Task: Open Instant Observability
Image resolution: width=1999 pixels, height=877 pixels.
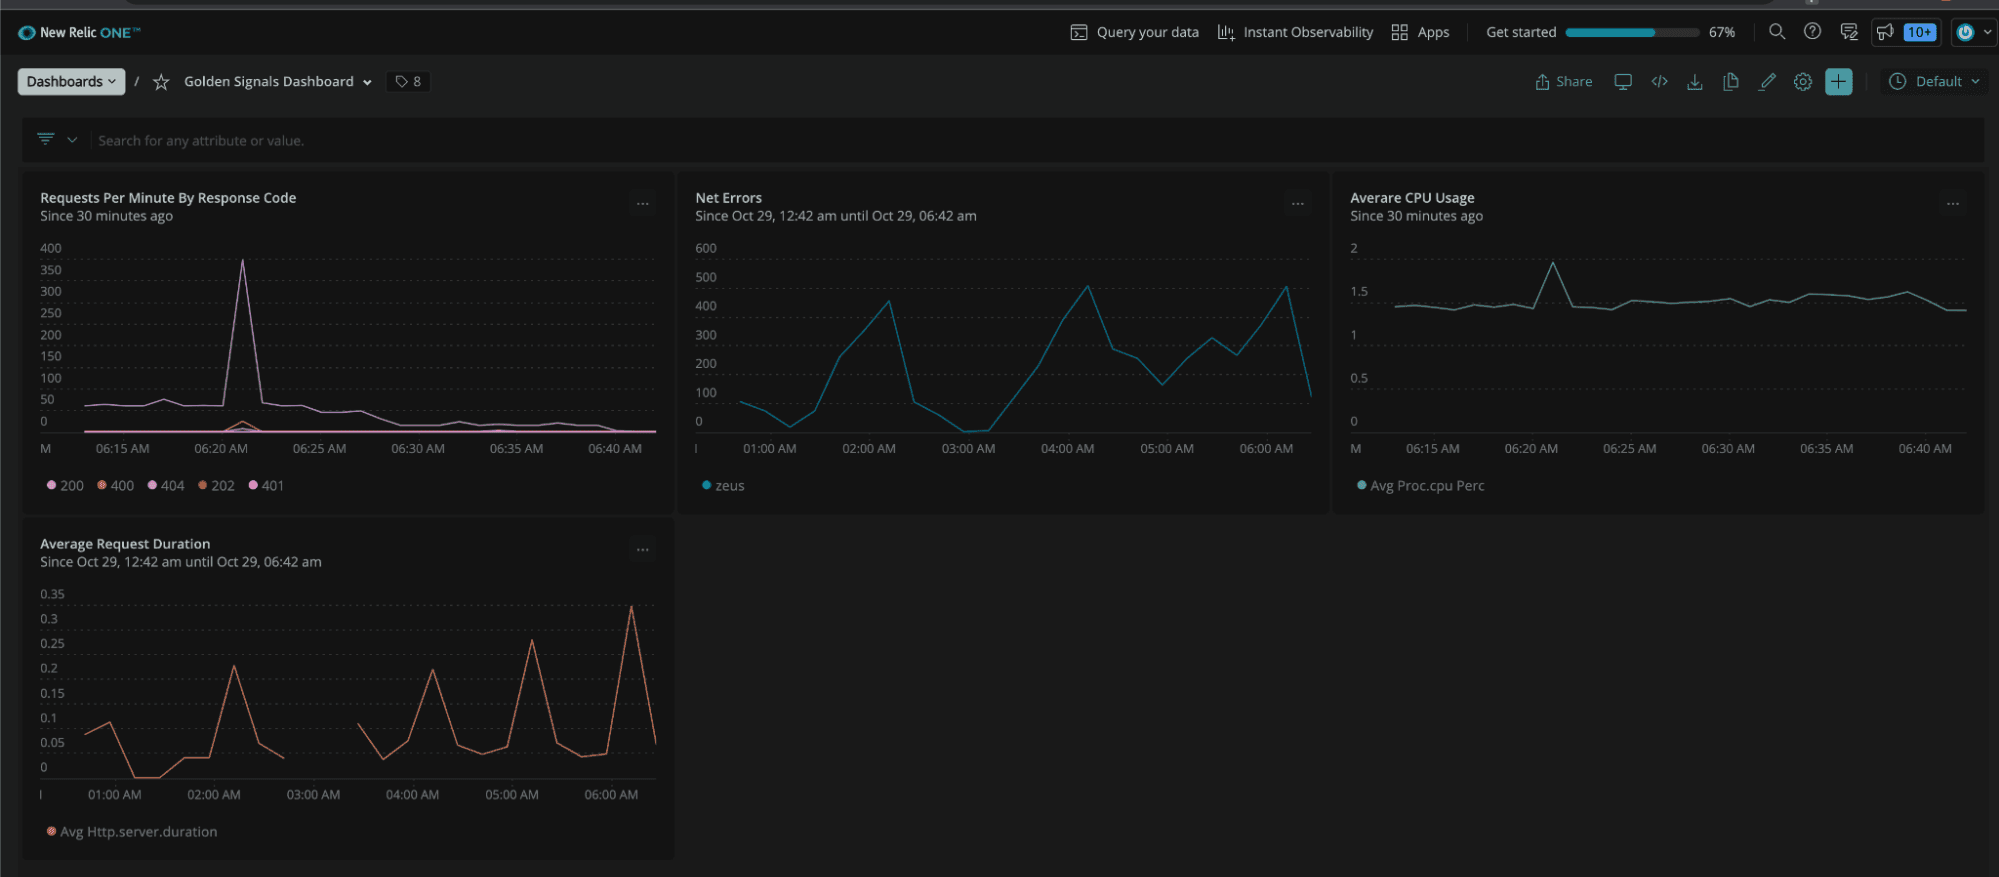Action: [1295, 32]
